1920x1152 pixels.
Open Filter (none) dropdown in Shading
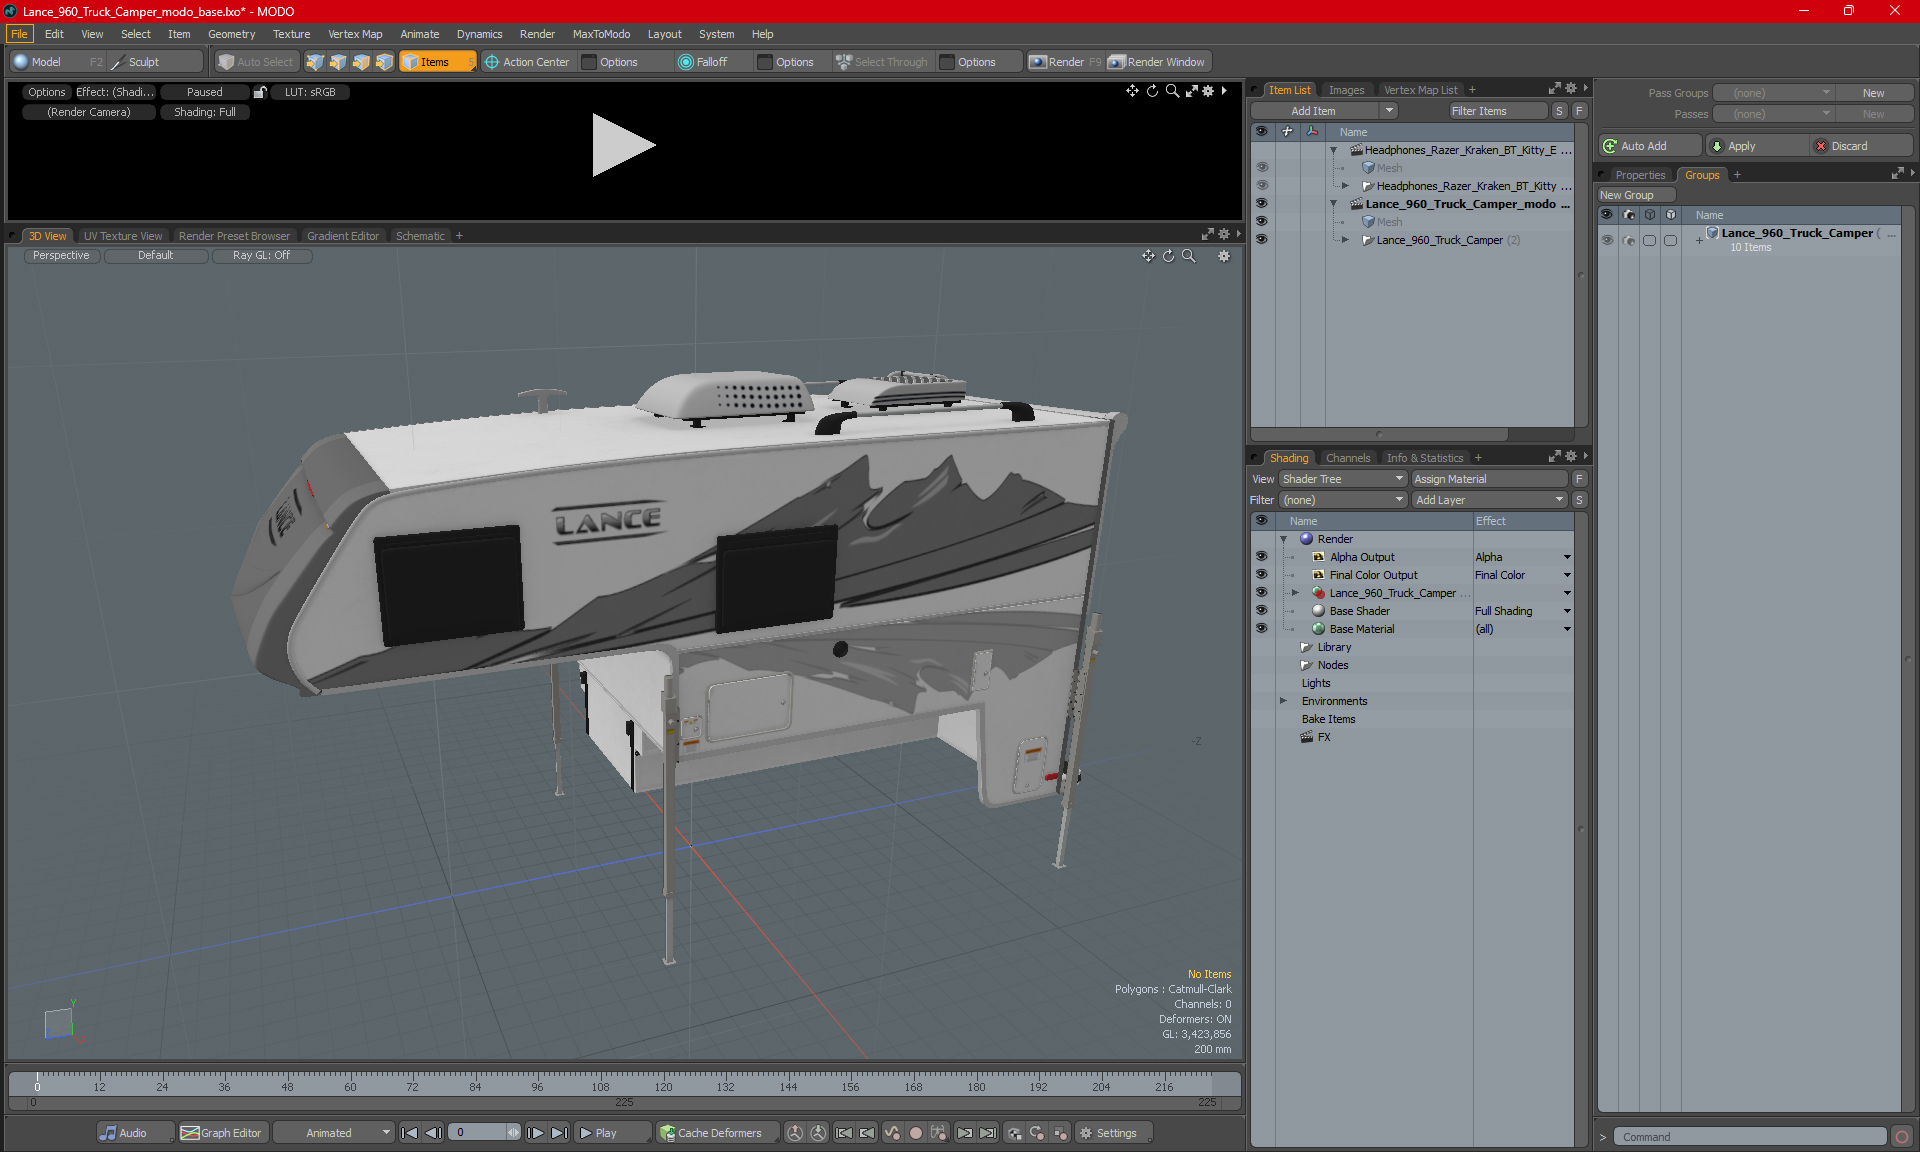pos(1343,500)
